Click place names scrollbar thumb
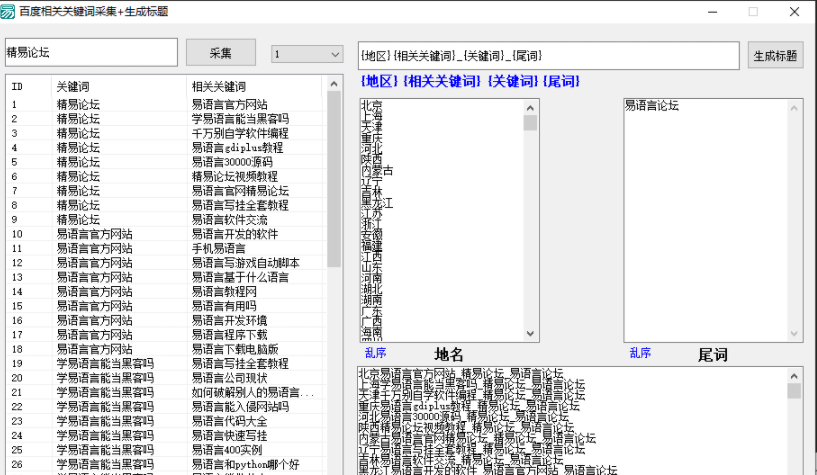The width and height of the screenshot is (817, 475). coord(530,123)
